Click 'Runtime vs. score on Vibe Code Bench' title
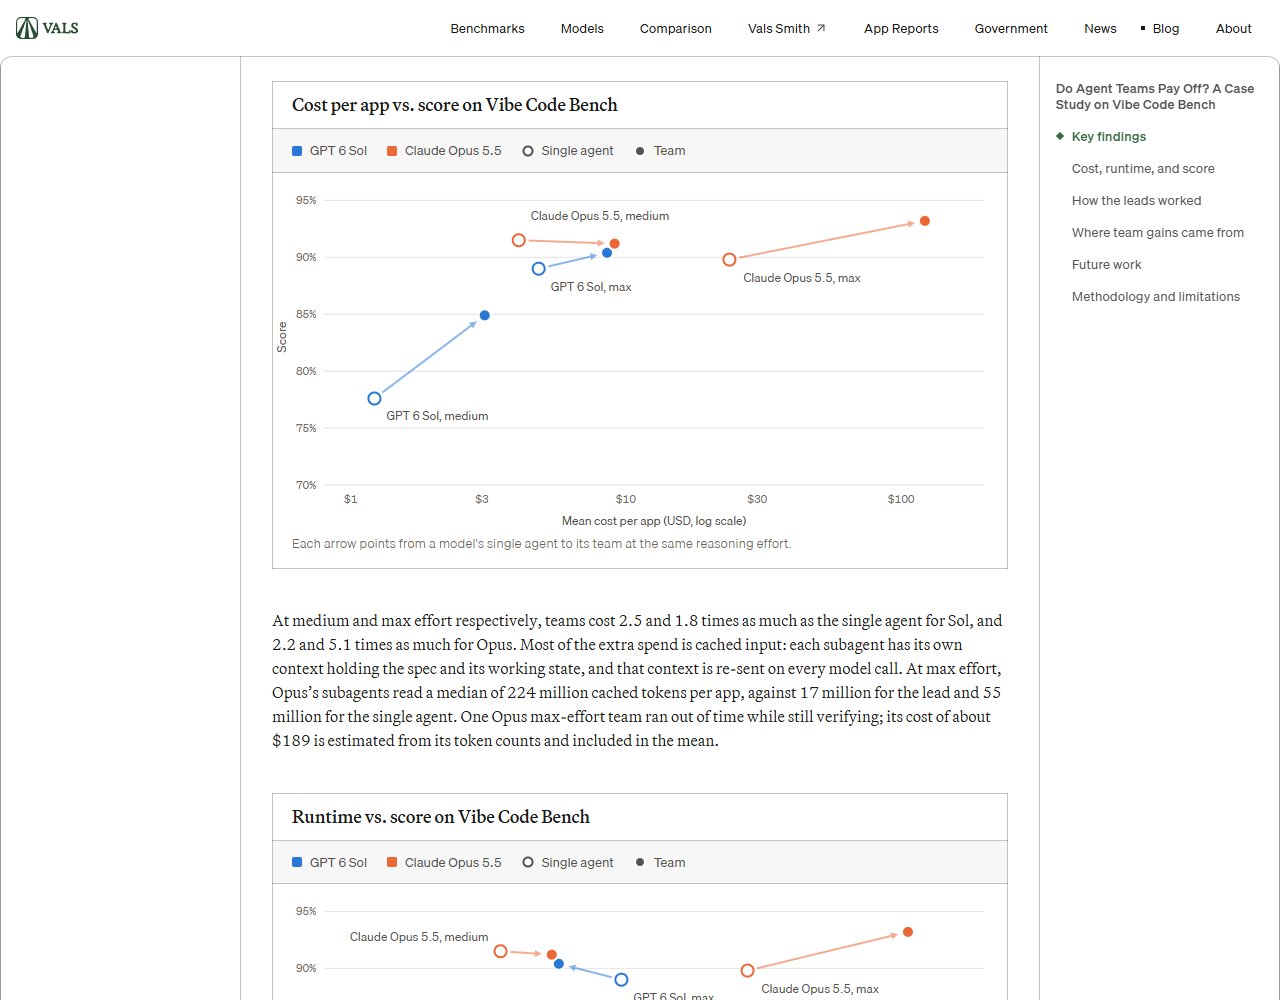The width and height of the screenshot is (1280, 1000). pos(440,817)
